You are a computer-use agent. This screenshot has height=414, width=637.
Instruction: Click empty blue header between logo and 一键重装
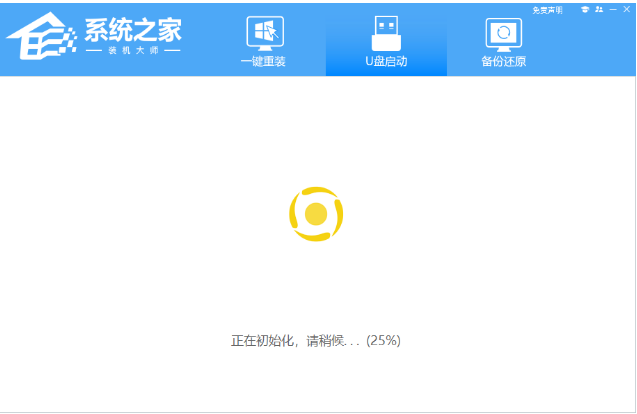(x=210, y=40)
